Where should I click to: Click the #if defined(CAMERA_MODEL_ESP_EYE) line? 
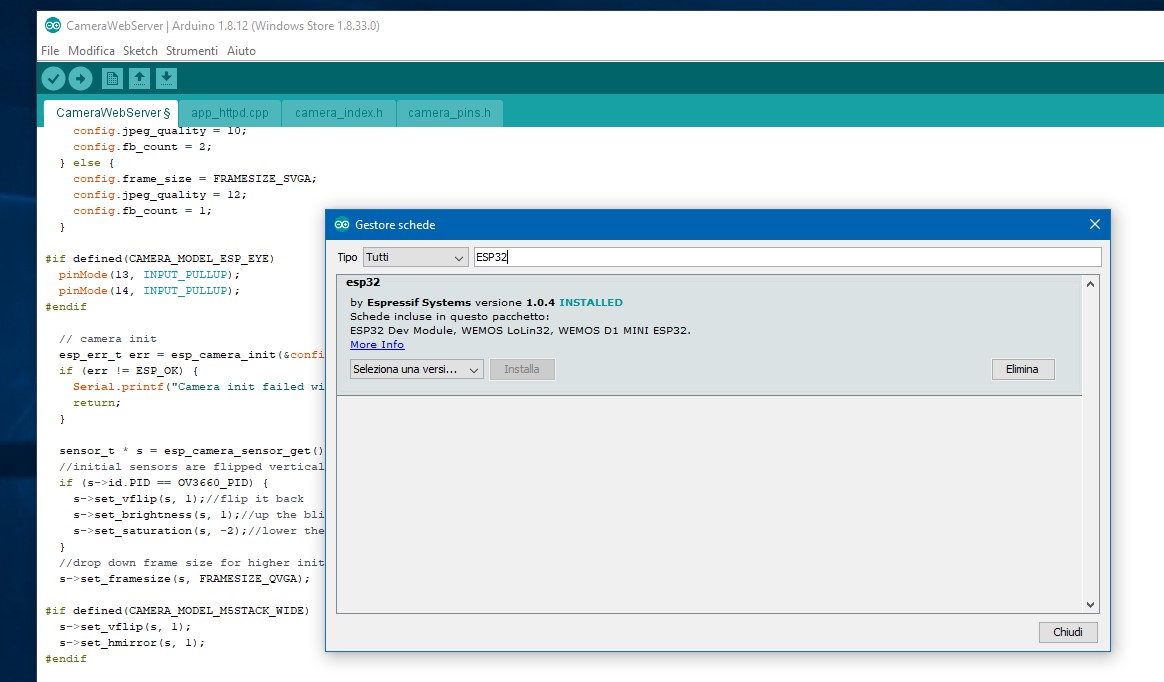click(160, 259)
